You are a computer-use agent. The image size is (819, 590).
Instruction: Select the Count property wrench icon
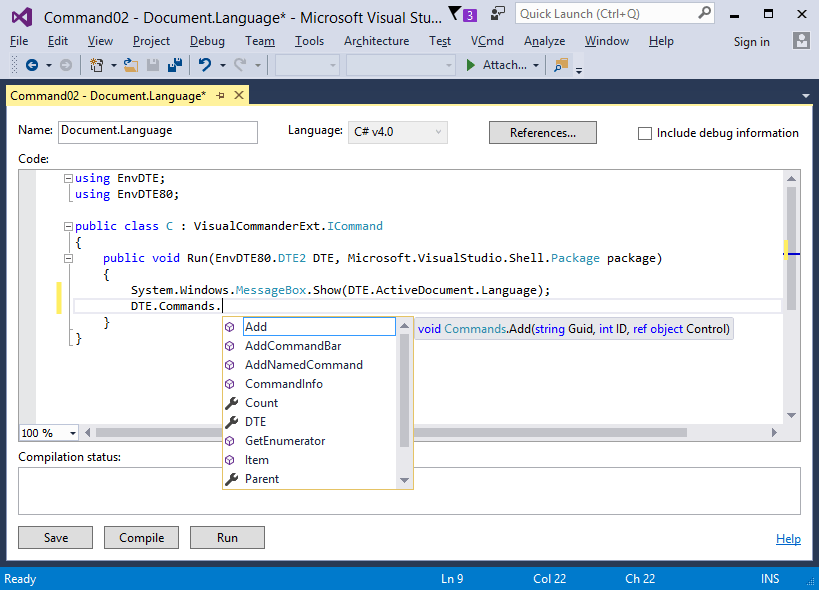(231, 403)
